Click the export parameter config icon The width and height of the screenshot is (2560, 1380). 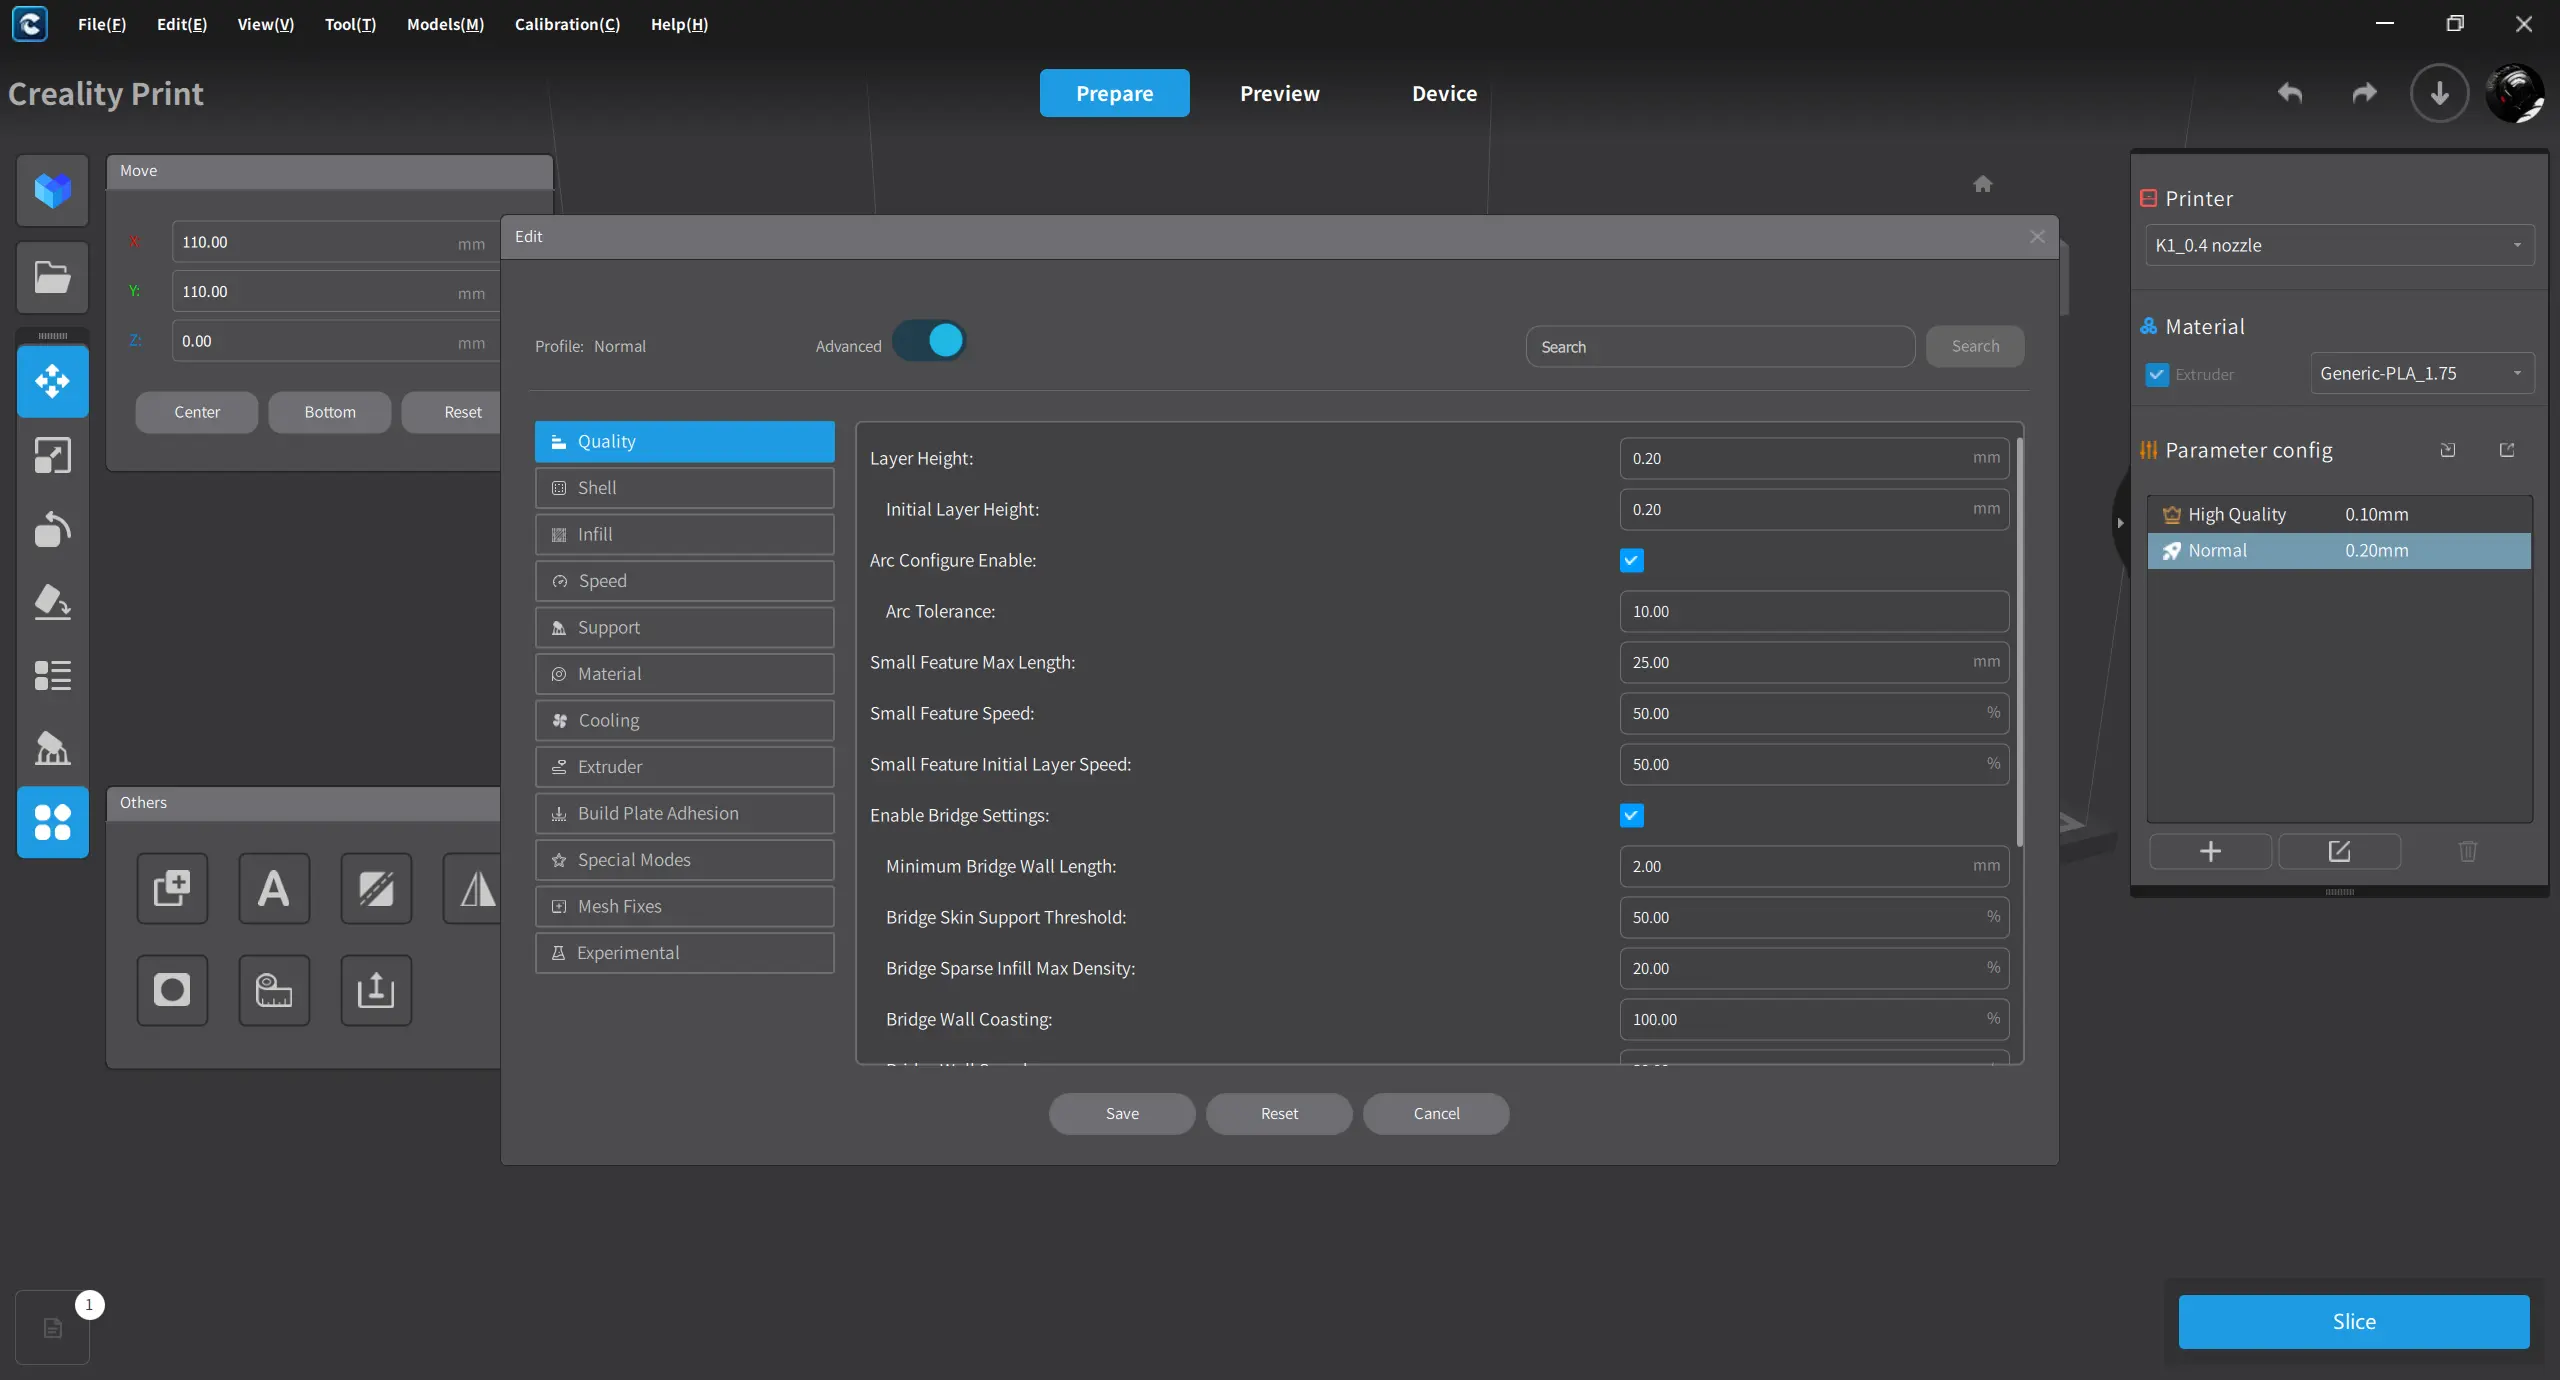[2507, 450]
